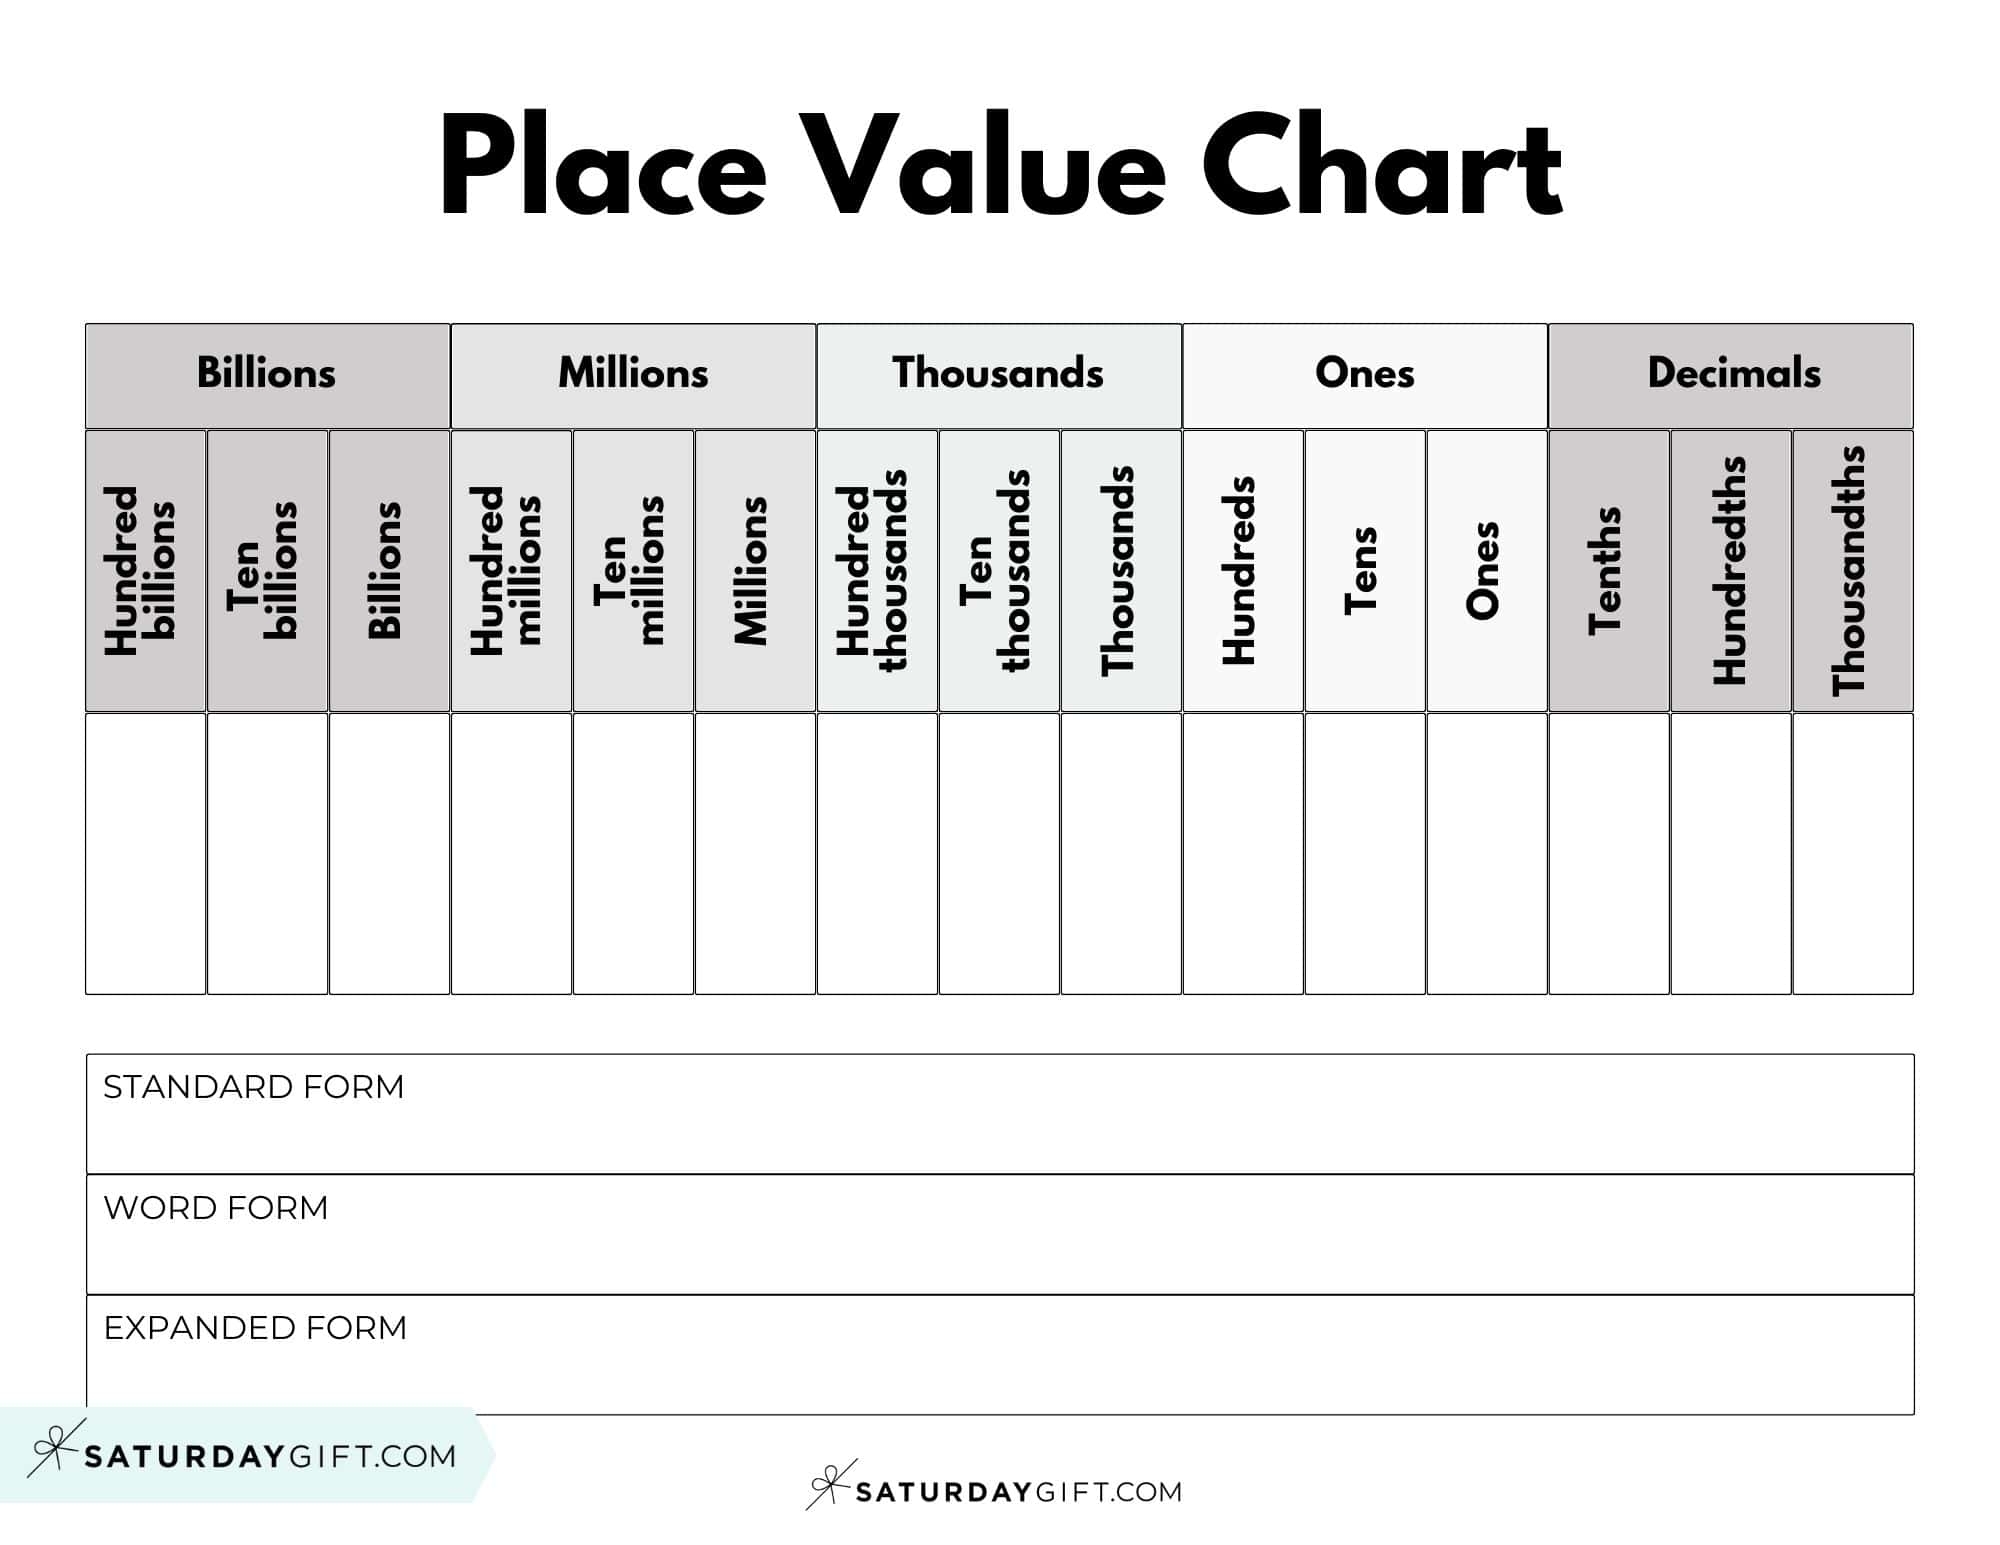The image size is (2000, 1545).
Task: Click the Place Value Chart title
Action: tap(1000, 167)
